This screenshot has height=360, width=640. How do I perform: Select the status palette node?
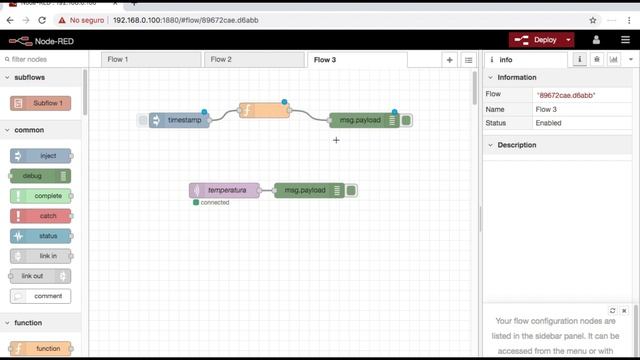point(40,236)
